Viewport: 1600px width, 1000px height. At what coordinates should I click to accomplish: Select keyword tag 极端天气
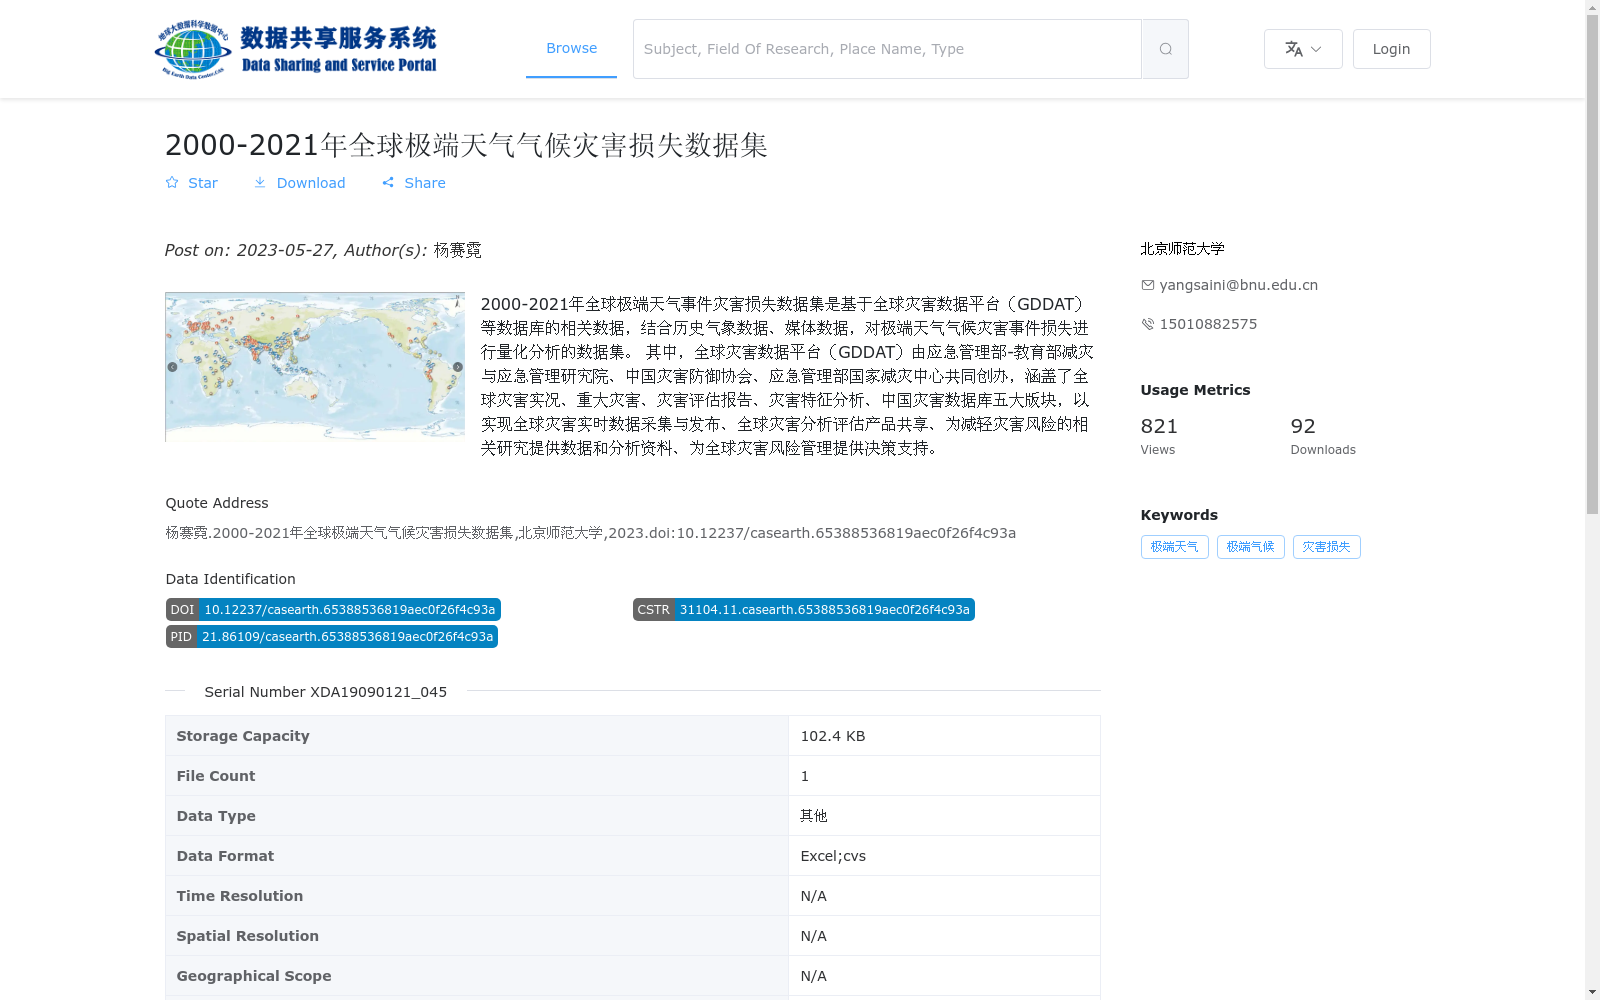tap(1174, 547)
